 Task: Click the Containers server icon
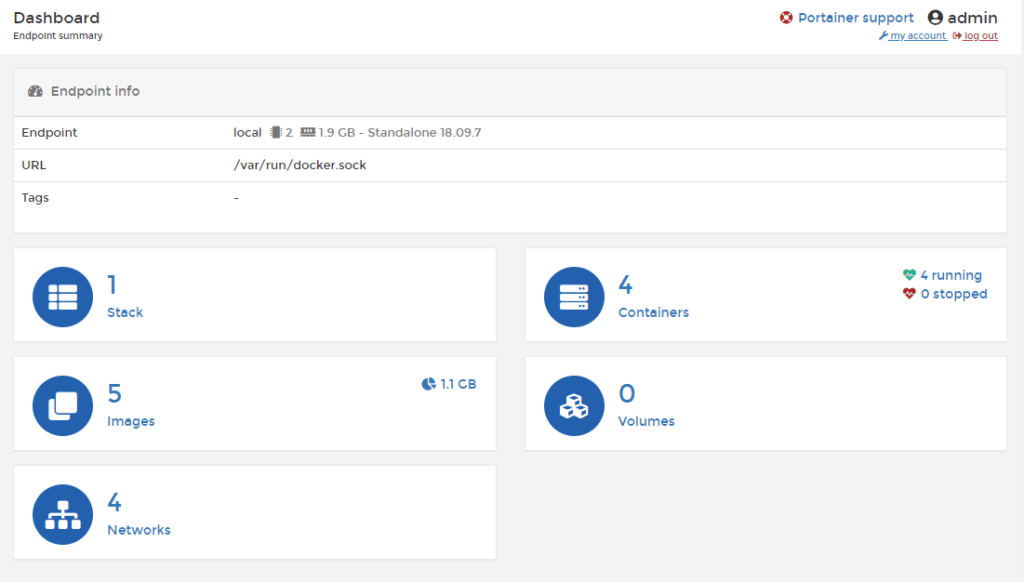574,297
